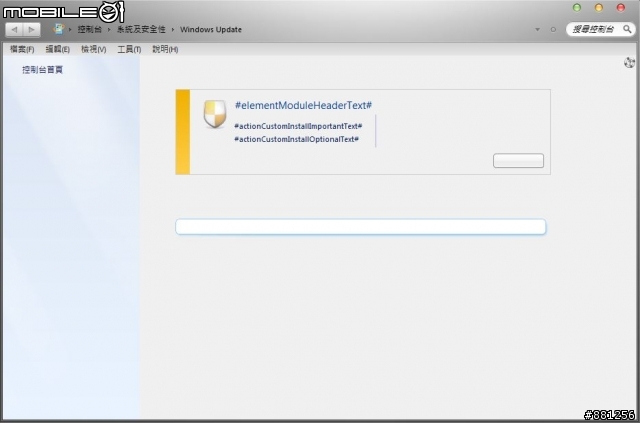
Task: Go back with the left arrow button
Action: click(14, 29)
